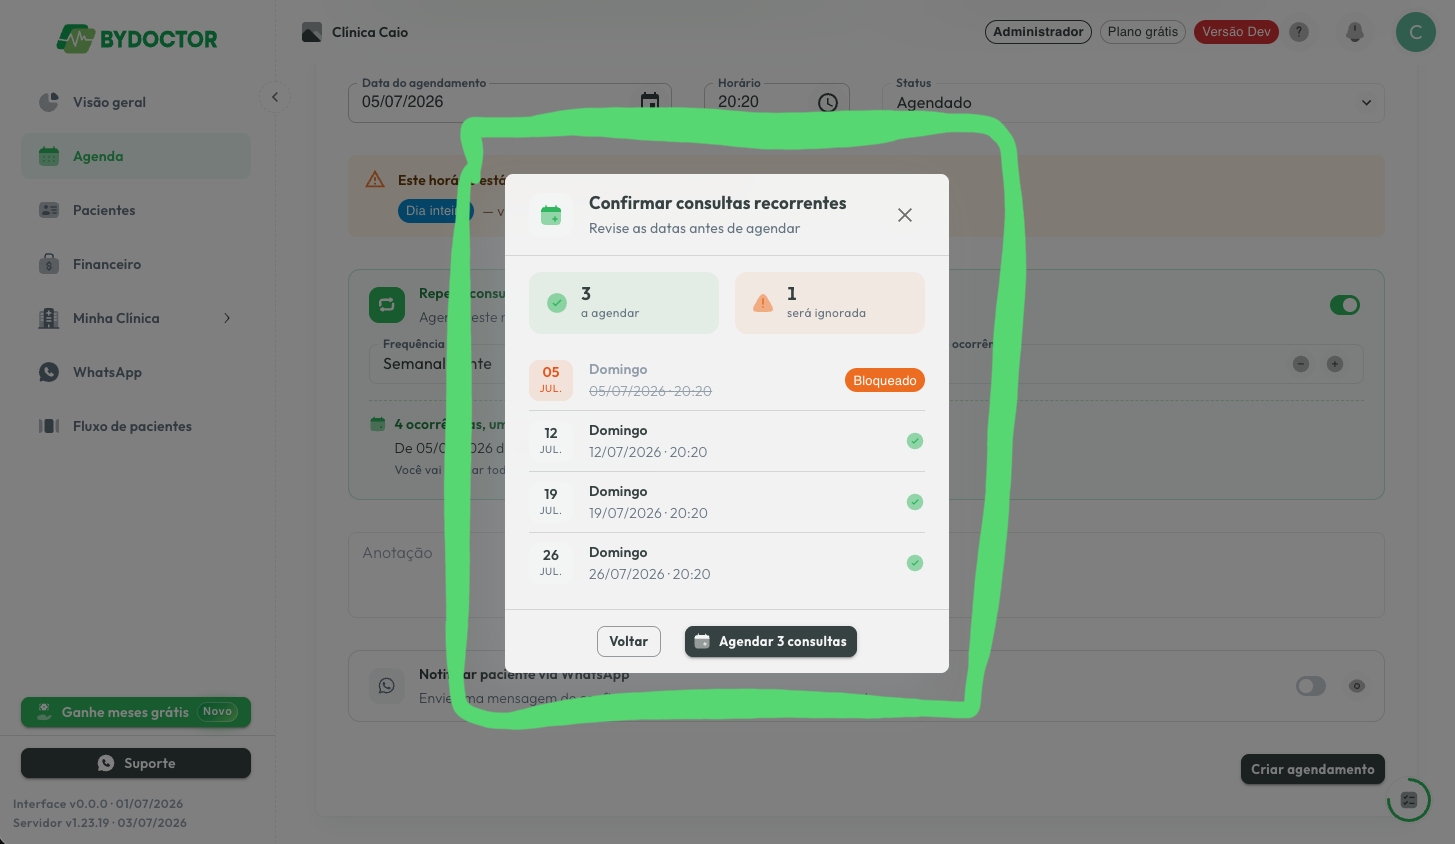The height and width of the screenshot is (844, 1455).
Task: Open the help question mark icon
Action: coord(1299,32)
